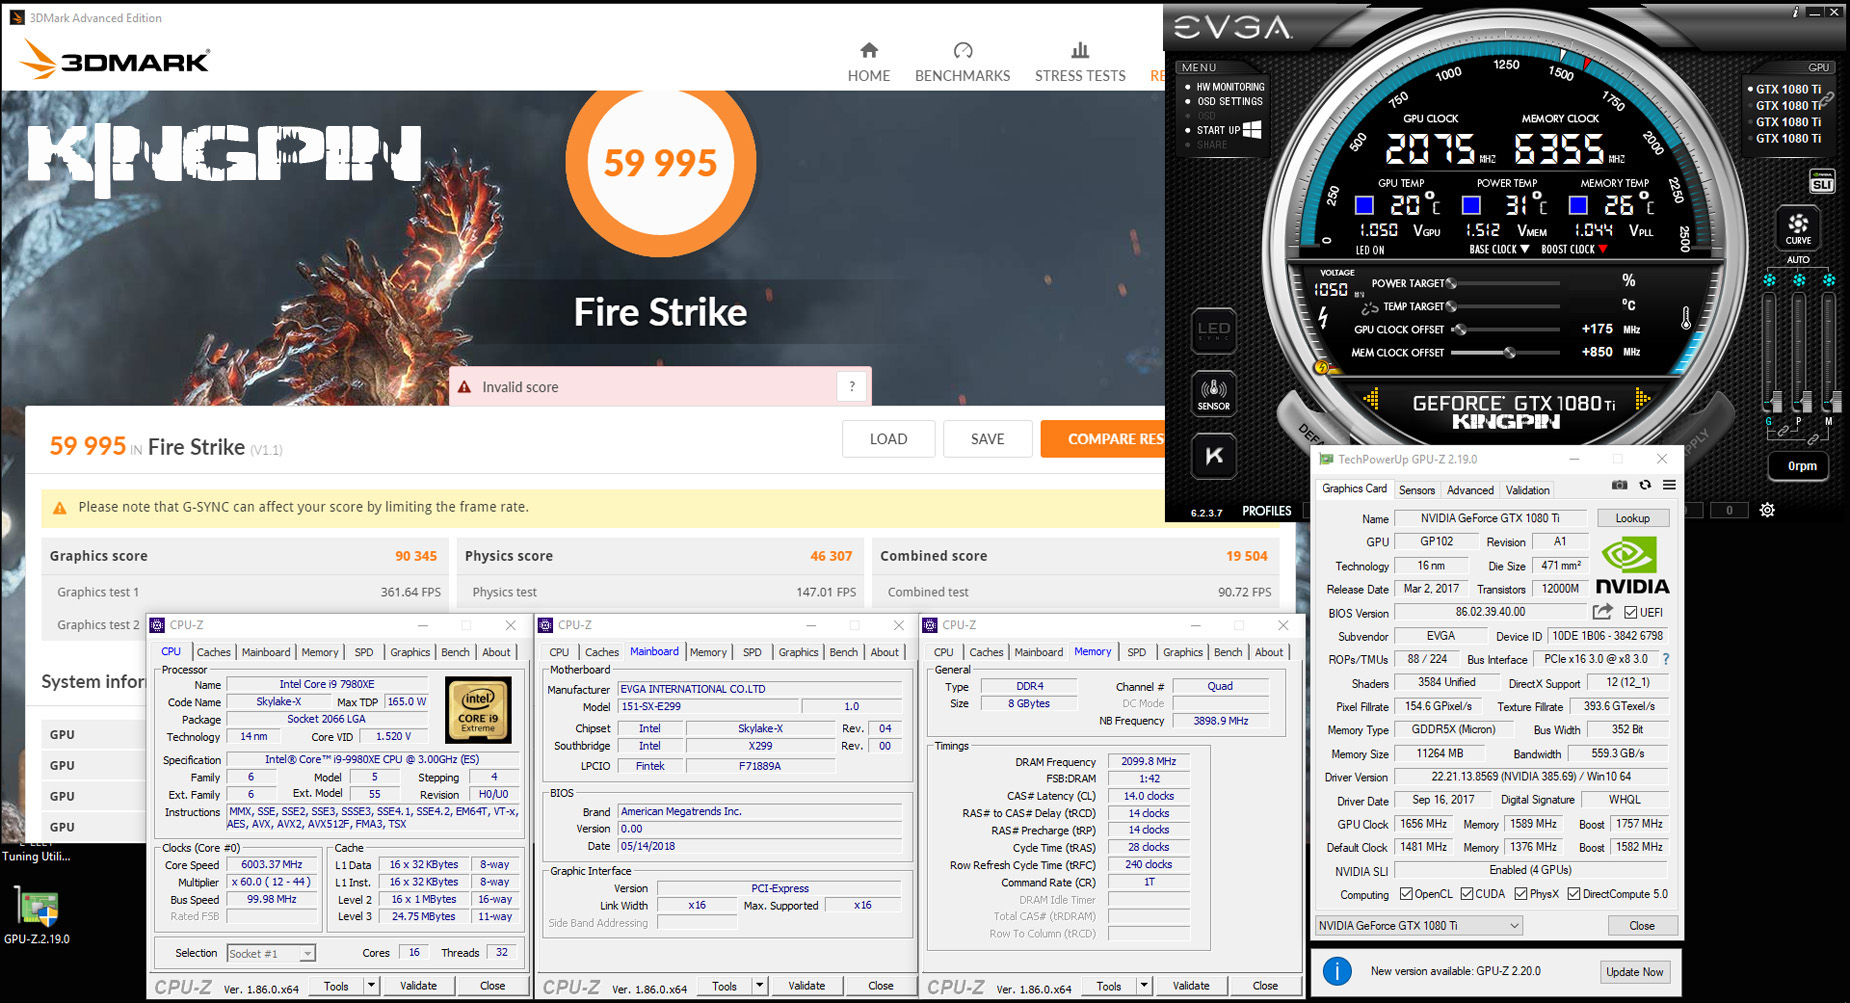Click the EVGA K-boost button
This screenshot has width=1850, height=1003.
(x=1214, y=456)
